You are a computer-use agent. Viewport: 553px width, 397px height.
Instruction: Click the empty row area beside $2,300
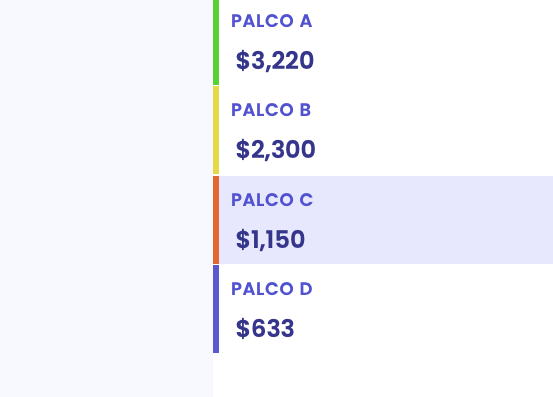(434, 149)
